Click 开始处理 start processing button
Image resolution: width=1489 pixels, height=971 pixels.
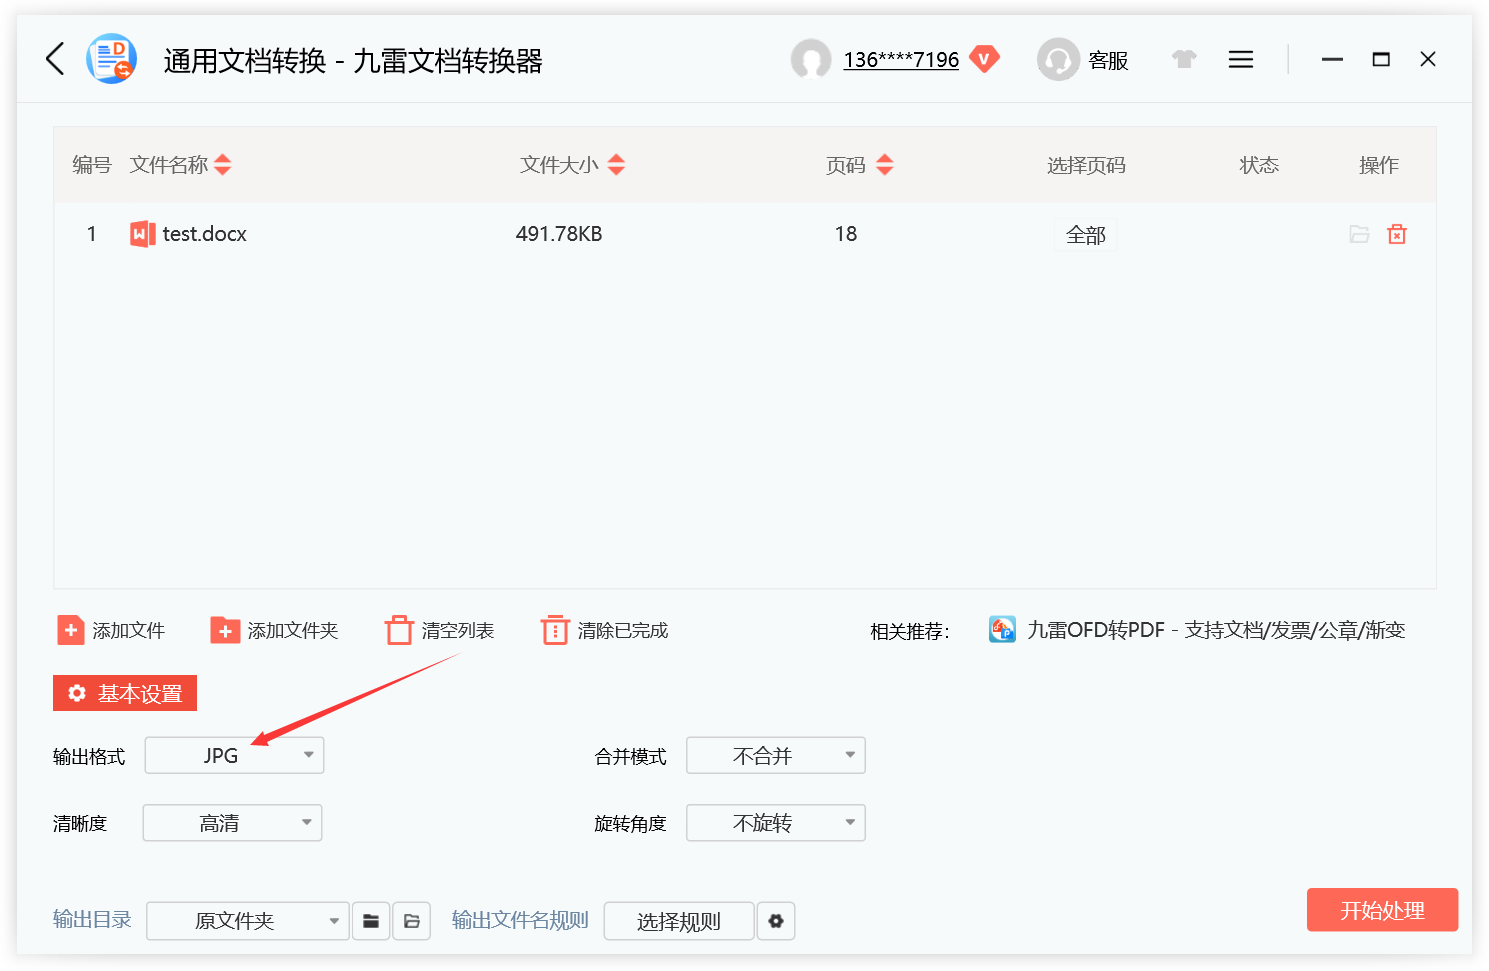1382,910
